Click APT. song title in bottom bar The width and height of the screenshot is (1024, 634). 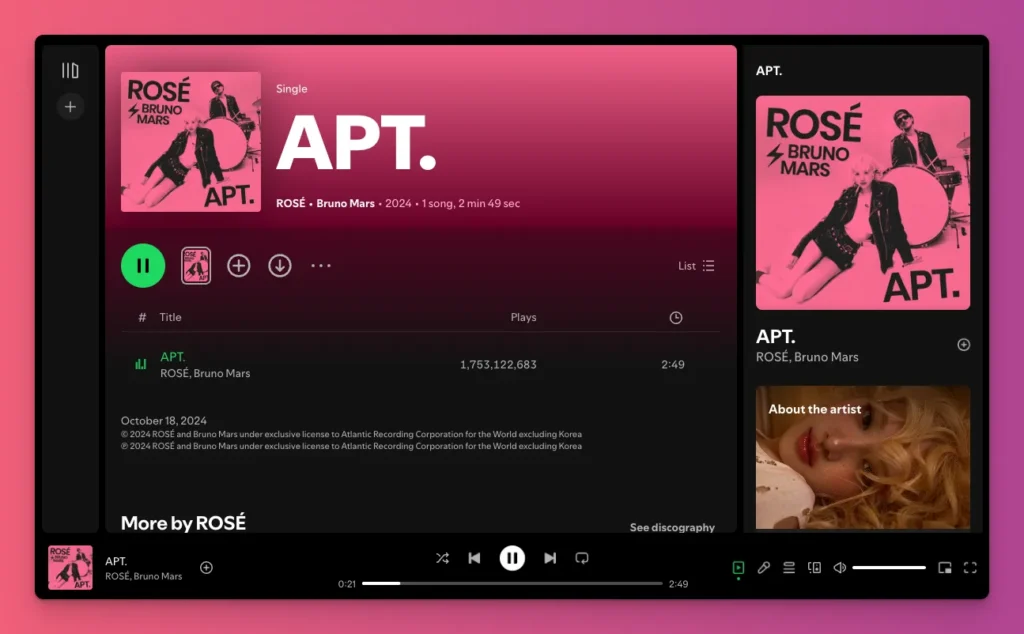[x=116, y=561]
